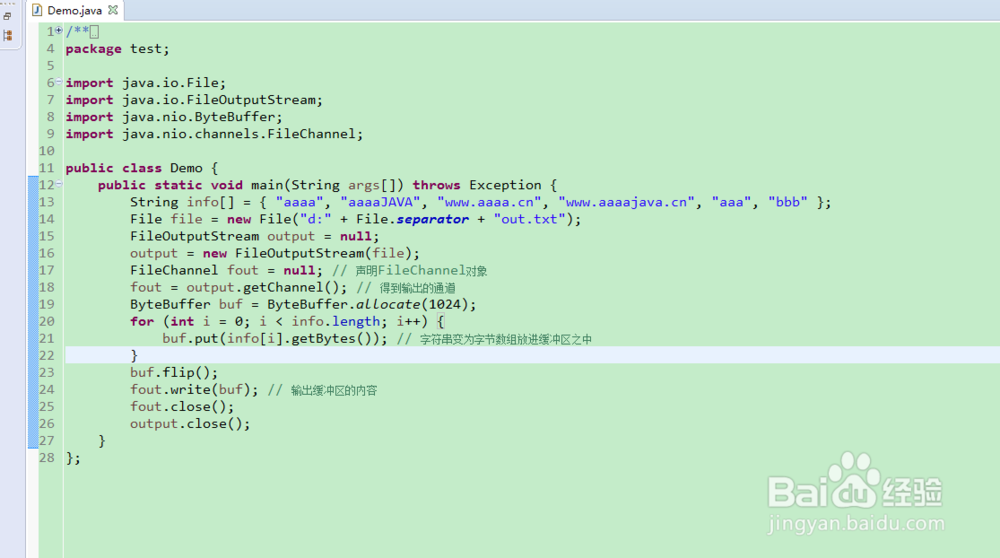Viewport: 1000px width, 558px height.
Task: Click the string "www.aaaajava.cn" on line 13
Action: (x=626, y=202)
